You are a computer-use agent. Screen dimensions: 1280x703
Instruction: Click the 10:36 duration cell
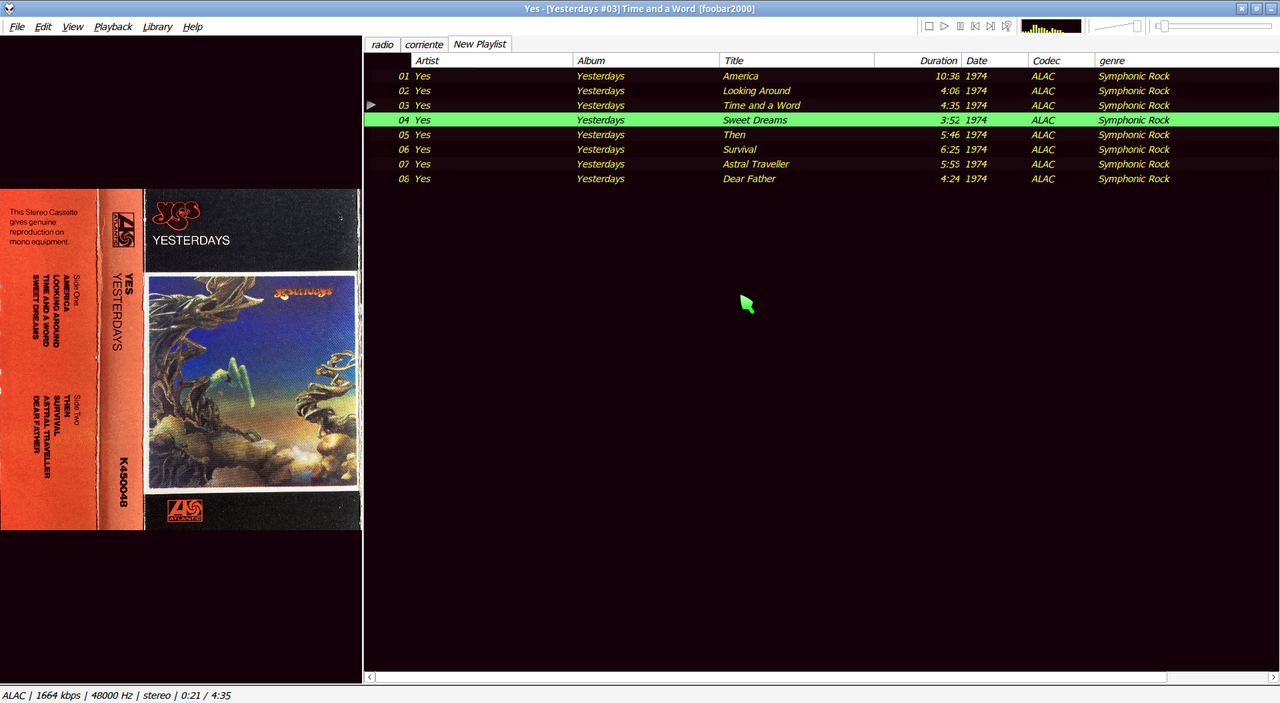click(947, 76)
